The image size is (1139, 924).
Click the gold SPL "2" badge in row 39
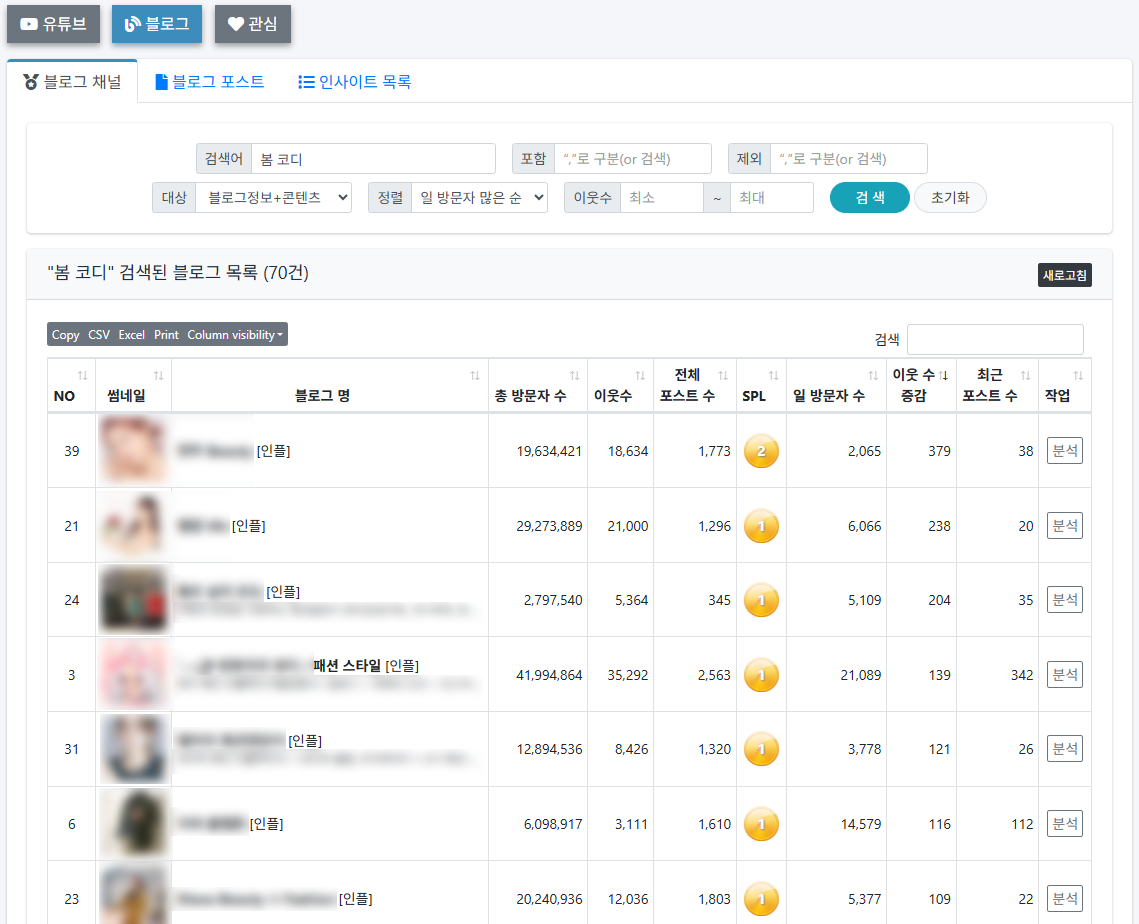coord(761,450)
